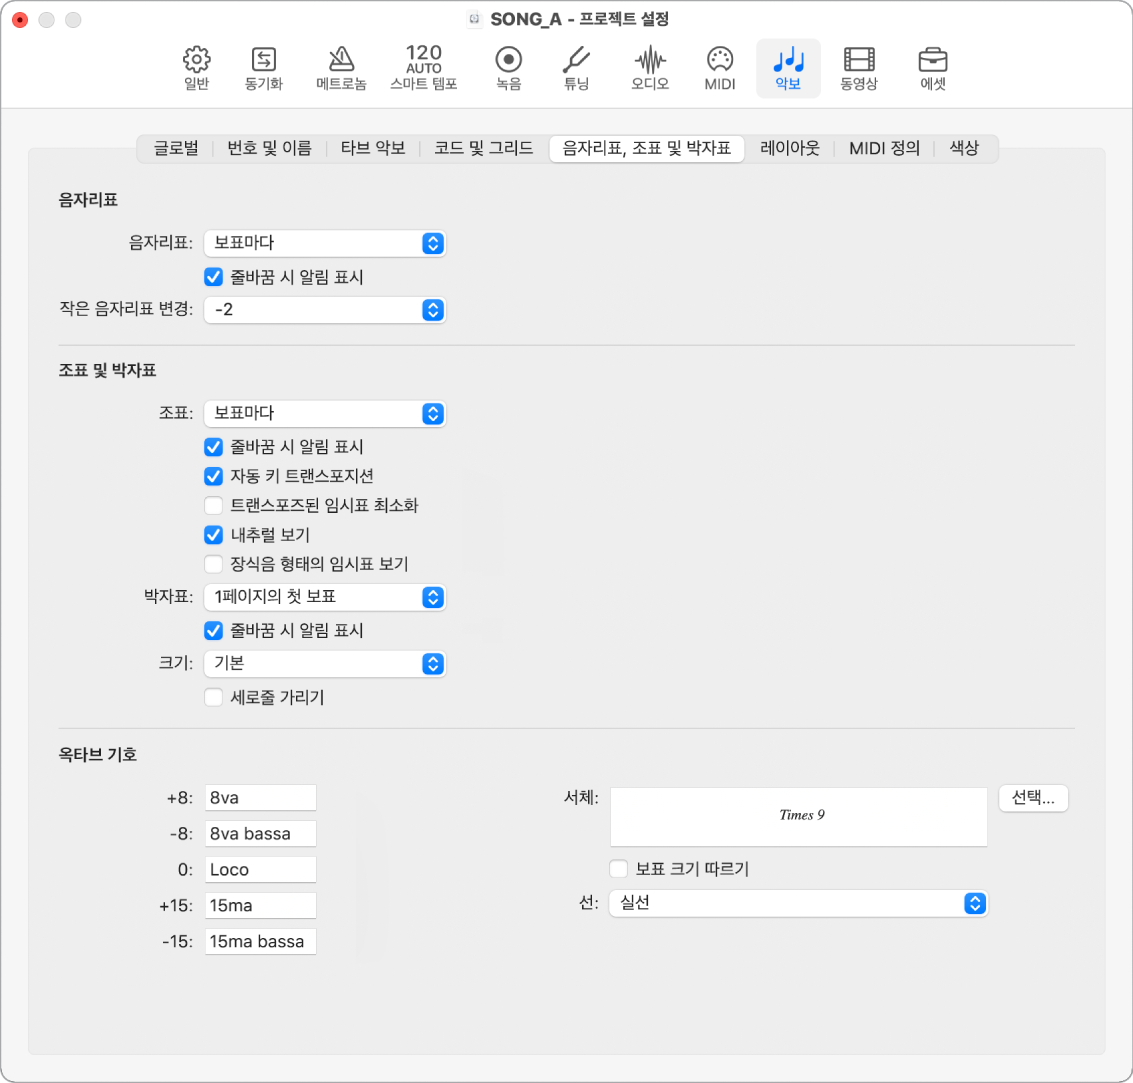Open the 선 line style popup menu
The height and width of the screenshot is (1083, 1133).
point(798,903)
